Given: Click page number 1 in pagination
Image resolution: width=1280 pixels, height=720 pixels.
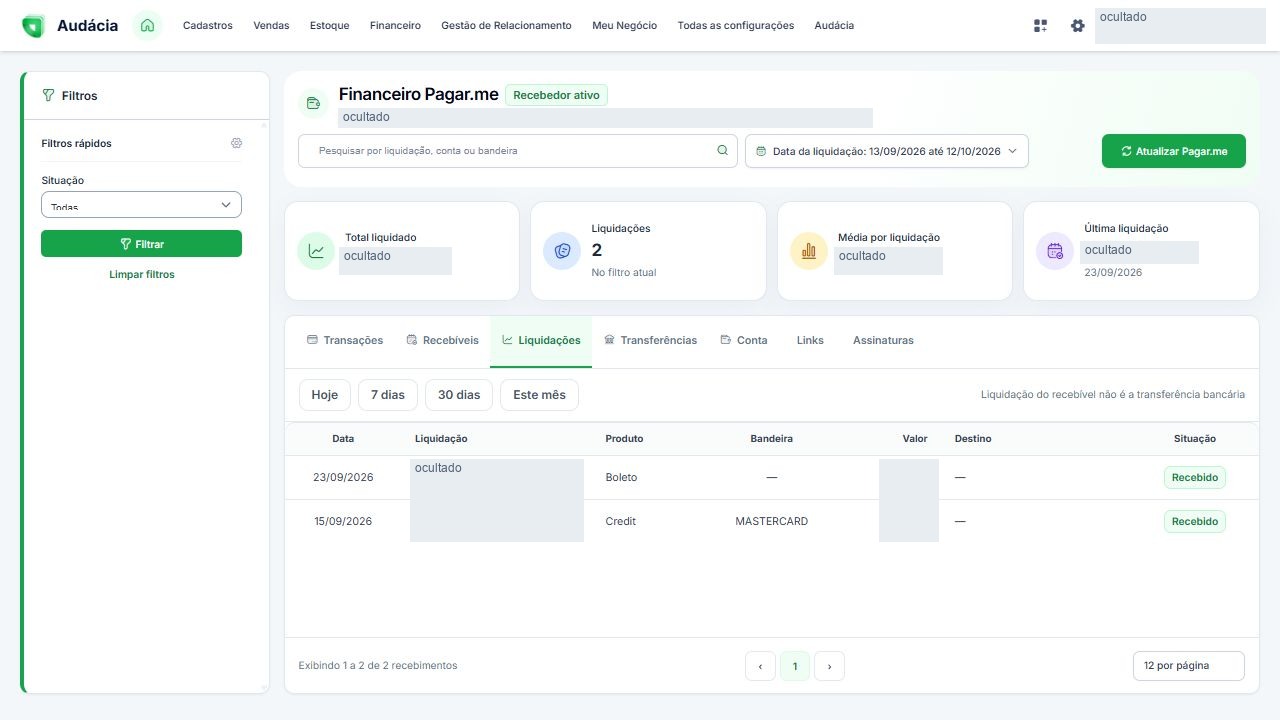Looking at the screenshot, I should click(x=795, y=666).
